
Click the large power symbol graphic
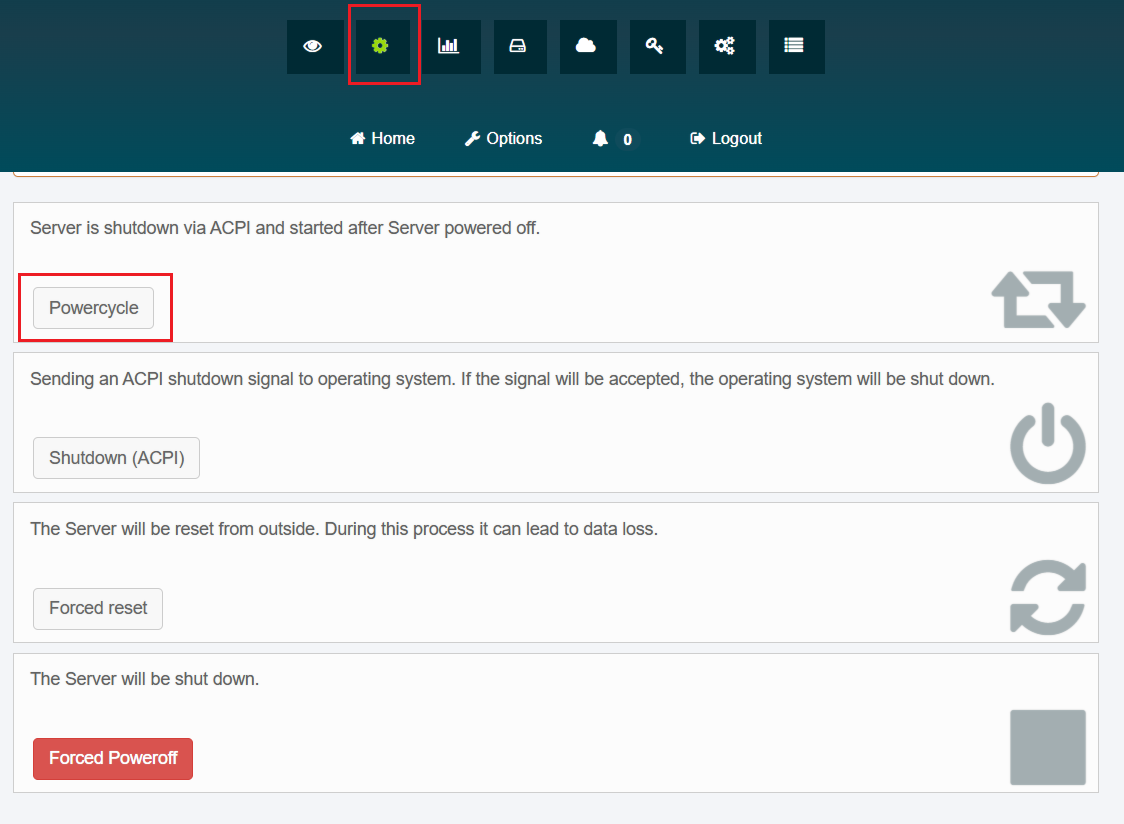1047,445
